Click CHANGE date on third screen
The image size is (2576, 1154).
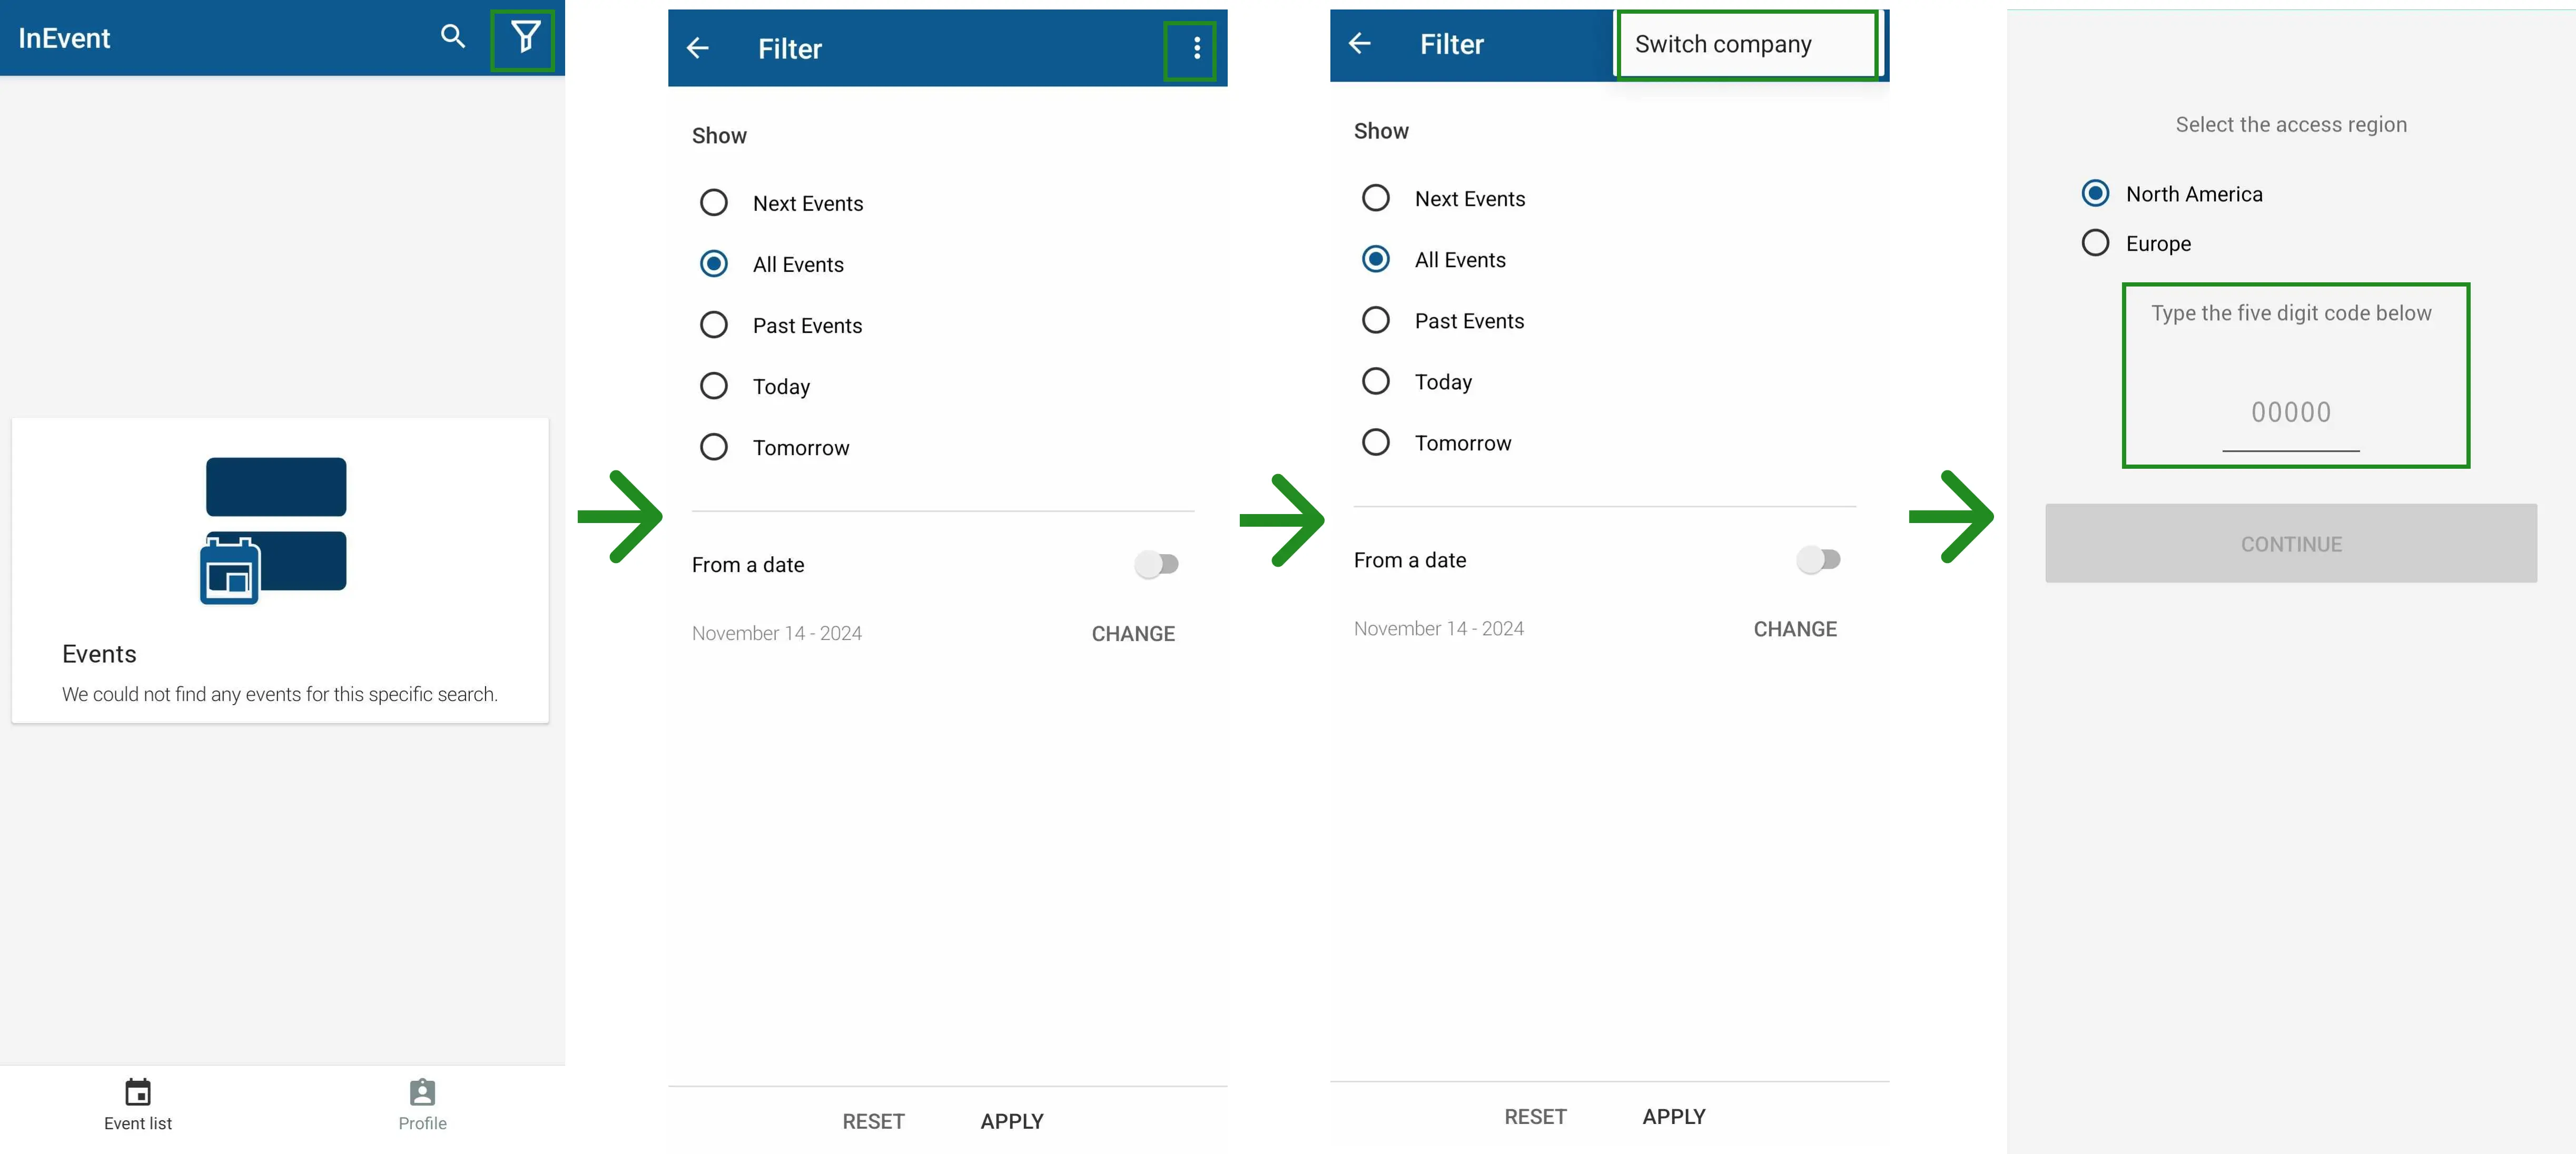pyautogui.click(x=1795, y=629)
